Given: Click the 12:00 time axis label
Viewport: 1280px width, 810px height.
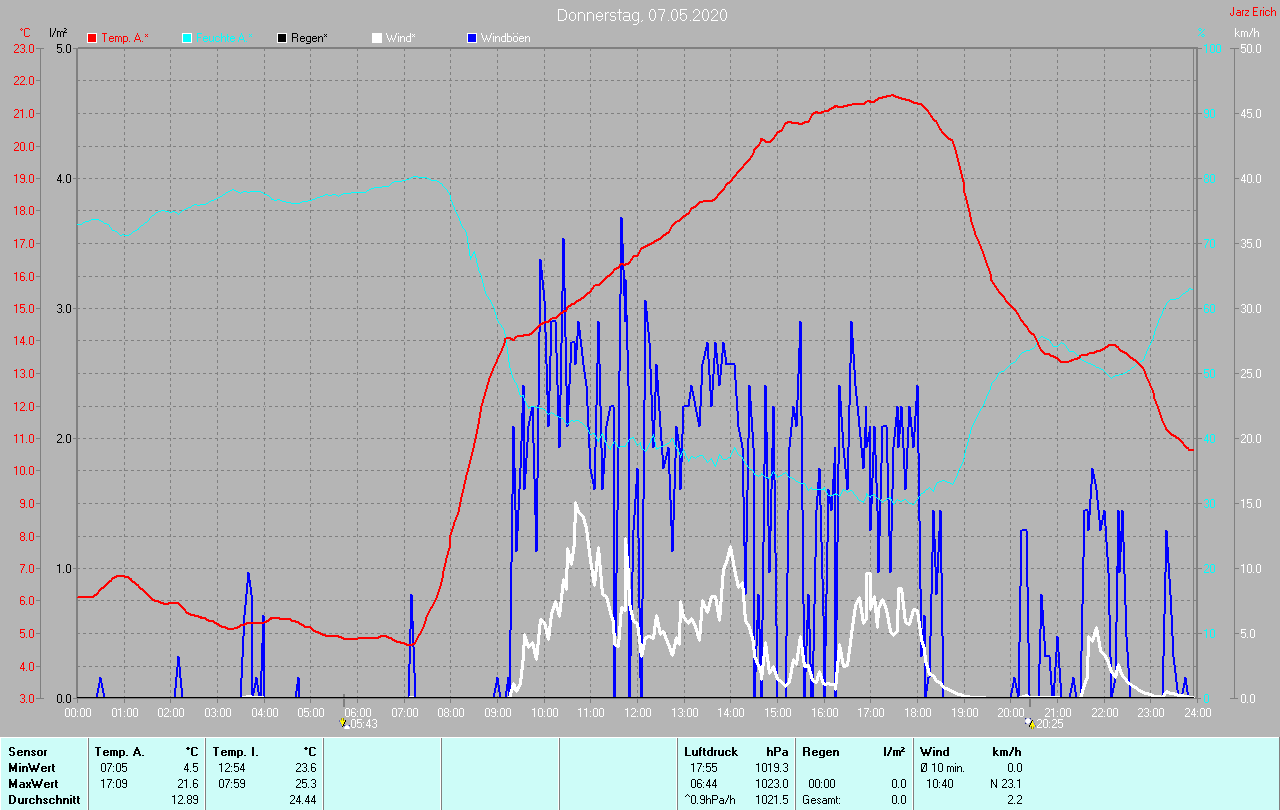Looking at the screenshot, I should 637,712.
